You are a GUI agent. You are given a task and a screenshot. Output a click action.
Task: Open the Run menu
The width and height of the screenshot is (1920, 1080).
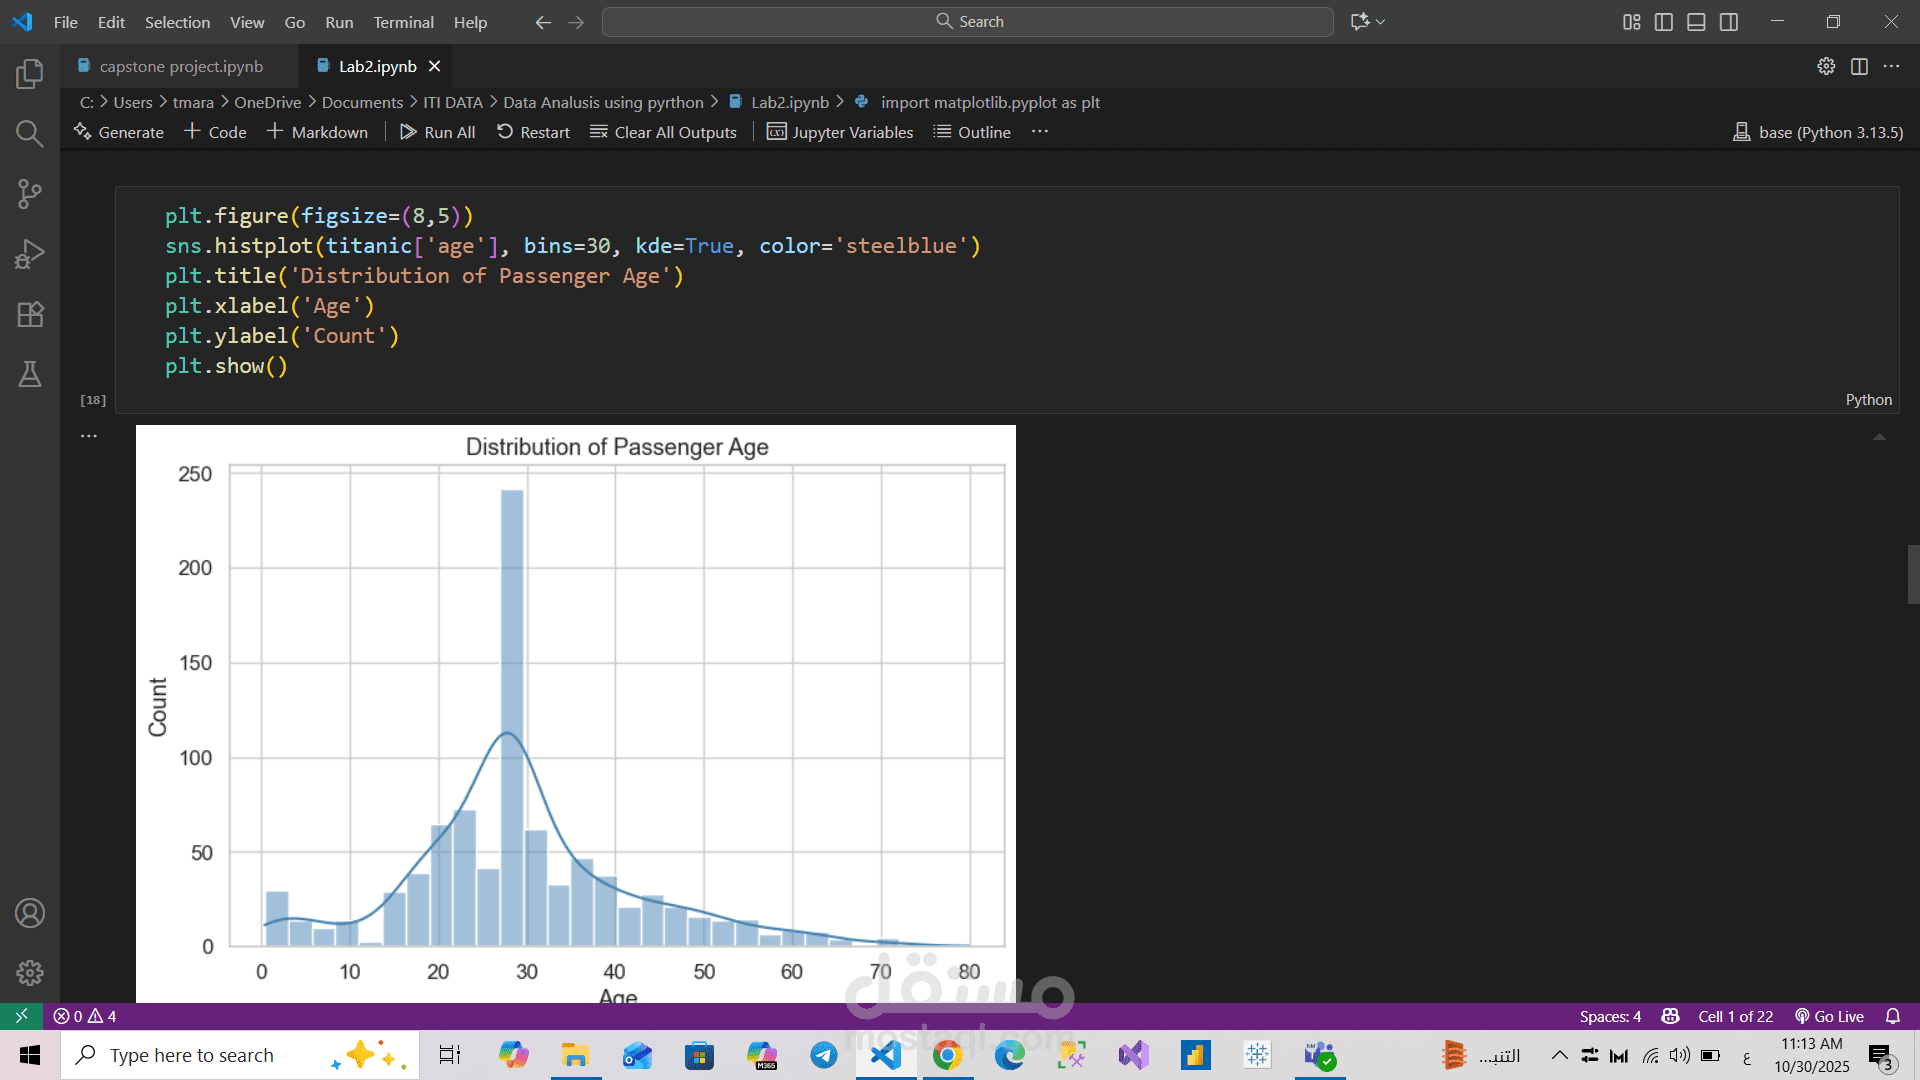pyautogui.click(x=338, y=21)
